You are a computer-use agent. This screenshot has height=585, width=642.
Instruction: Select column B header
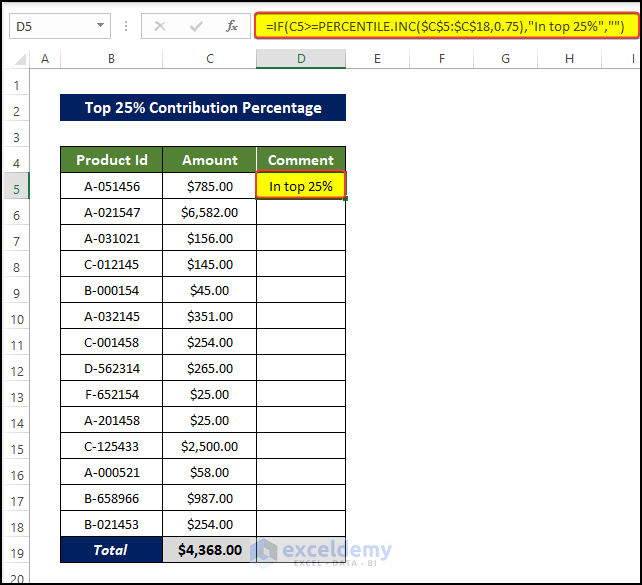tap(111, 59)
